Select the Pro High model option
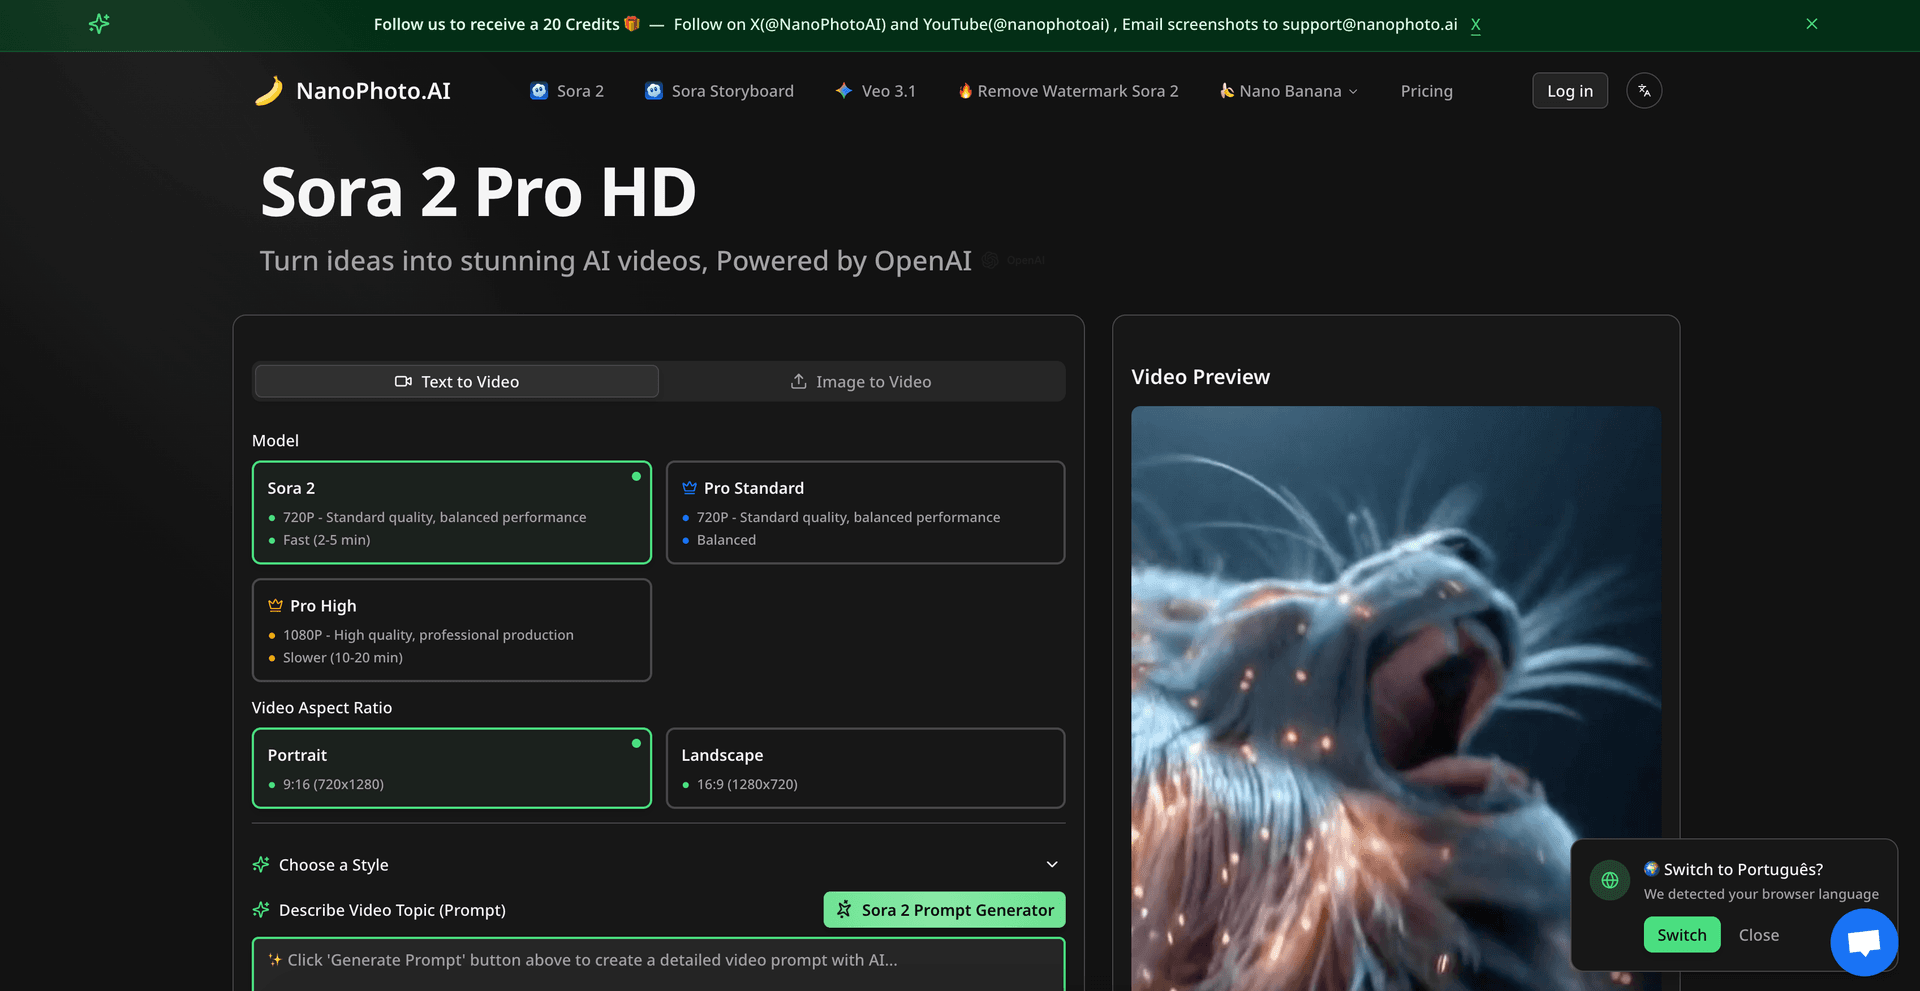The image size is (1920, 991). pos(451,630)
